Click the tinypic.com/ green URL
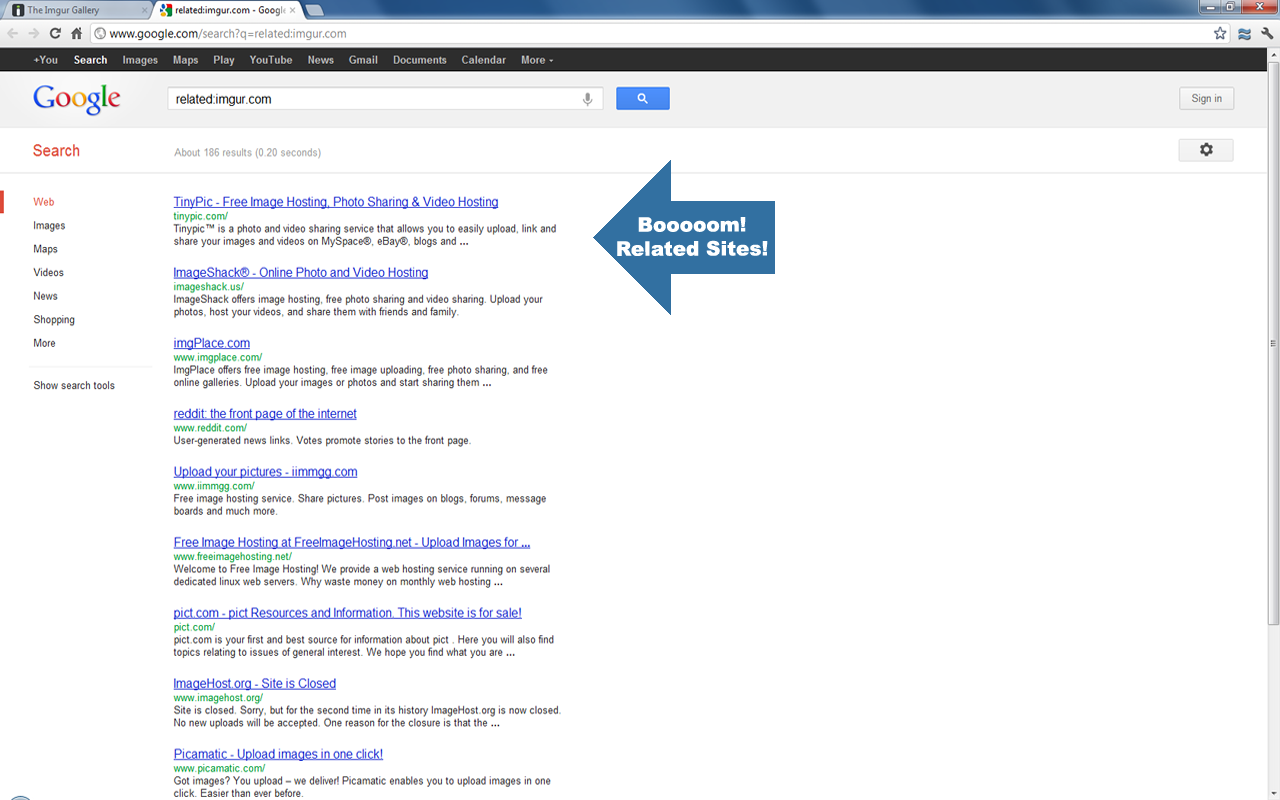This screenshot has width=1280, height=800. [x=201, y=216]
